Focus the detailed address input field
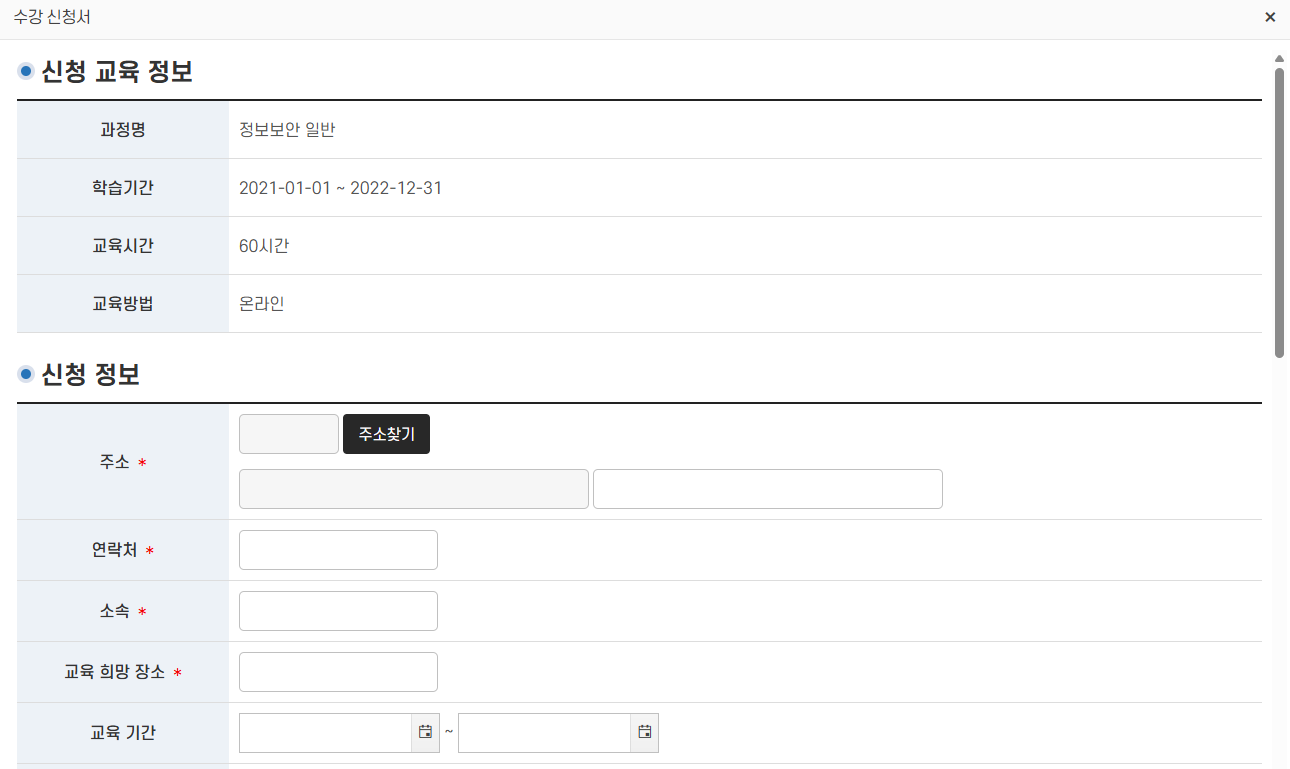 [767, 489]
